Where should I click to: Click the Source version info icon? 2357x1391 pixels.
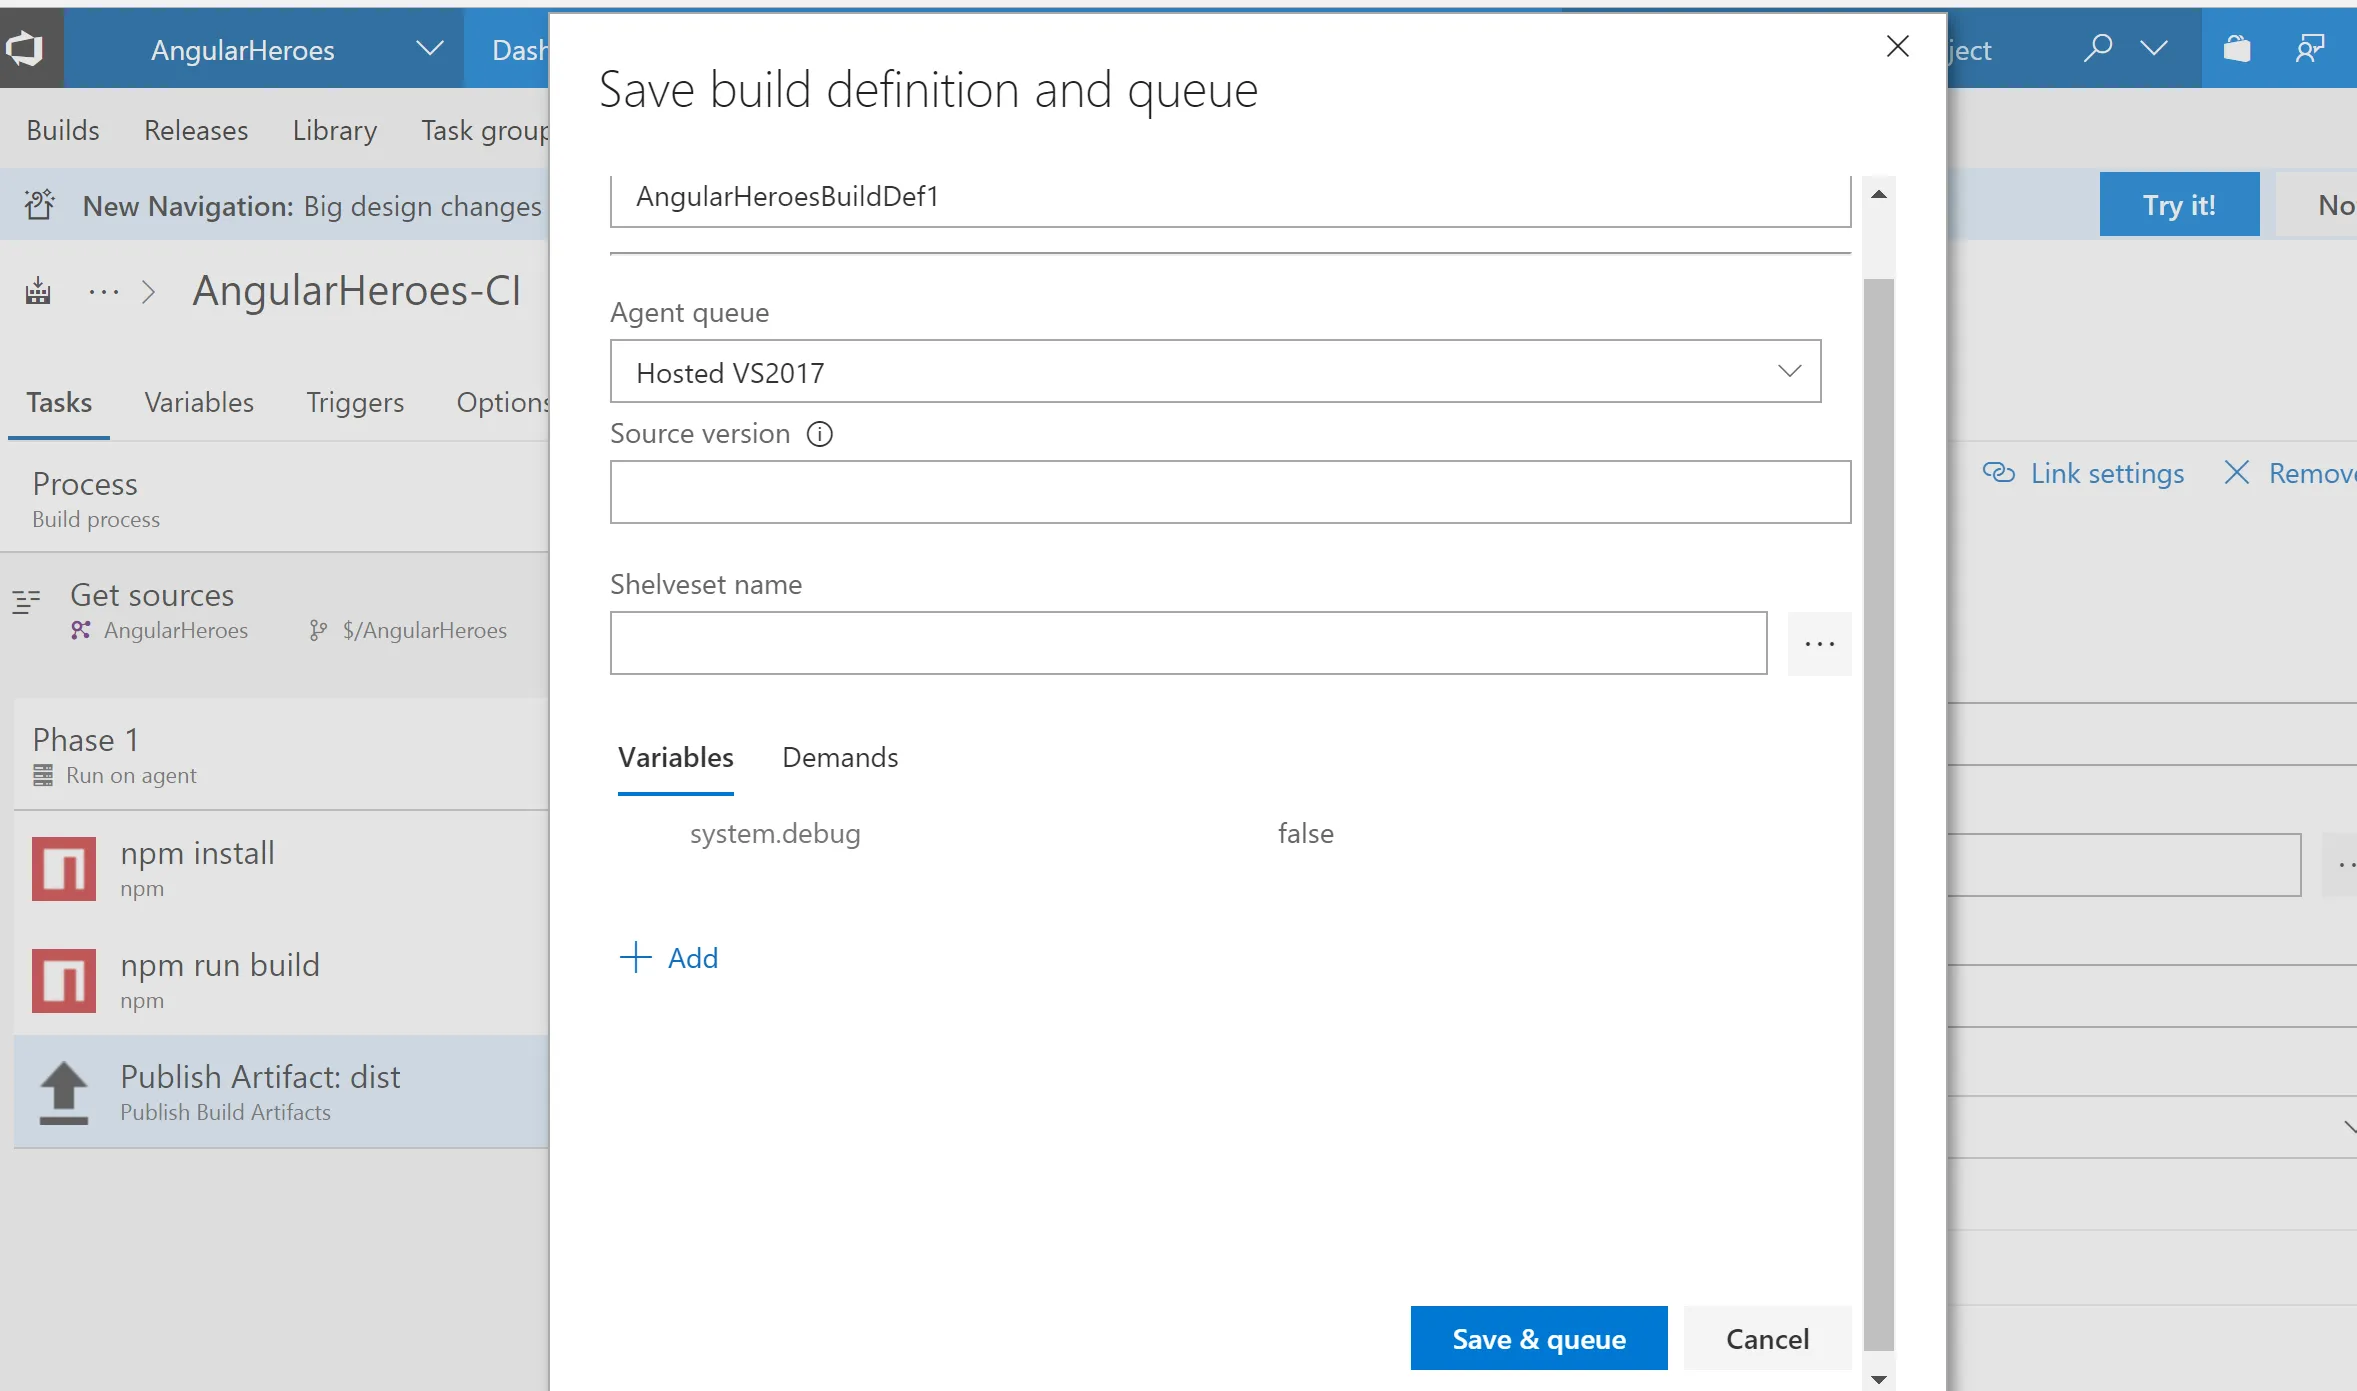pyautogui.click(x=820, y=434)
